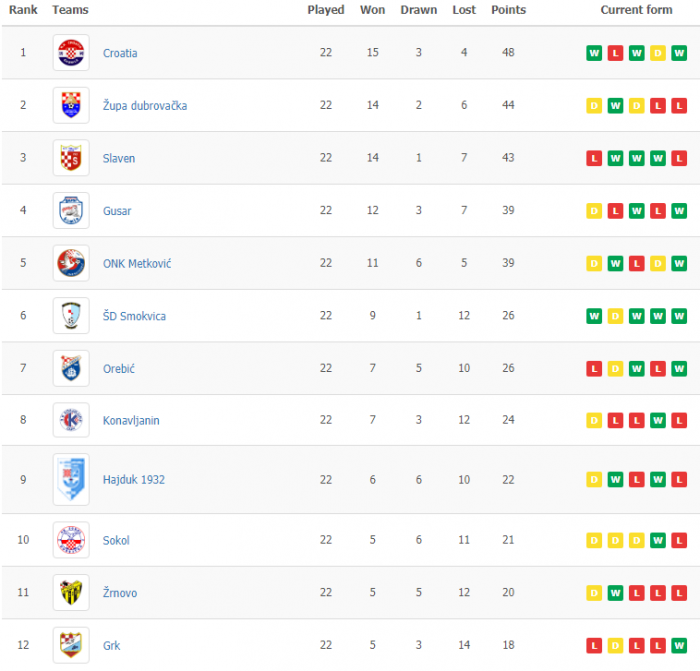Click Croatia's first green W form badge
Viewport: 700px width, 671px height.
click(594, 53)
